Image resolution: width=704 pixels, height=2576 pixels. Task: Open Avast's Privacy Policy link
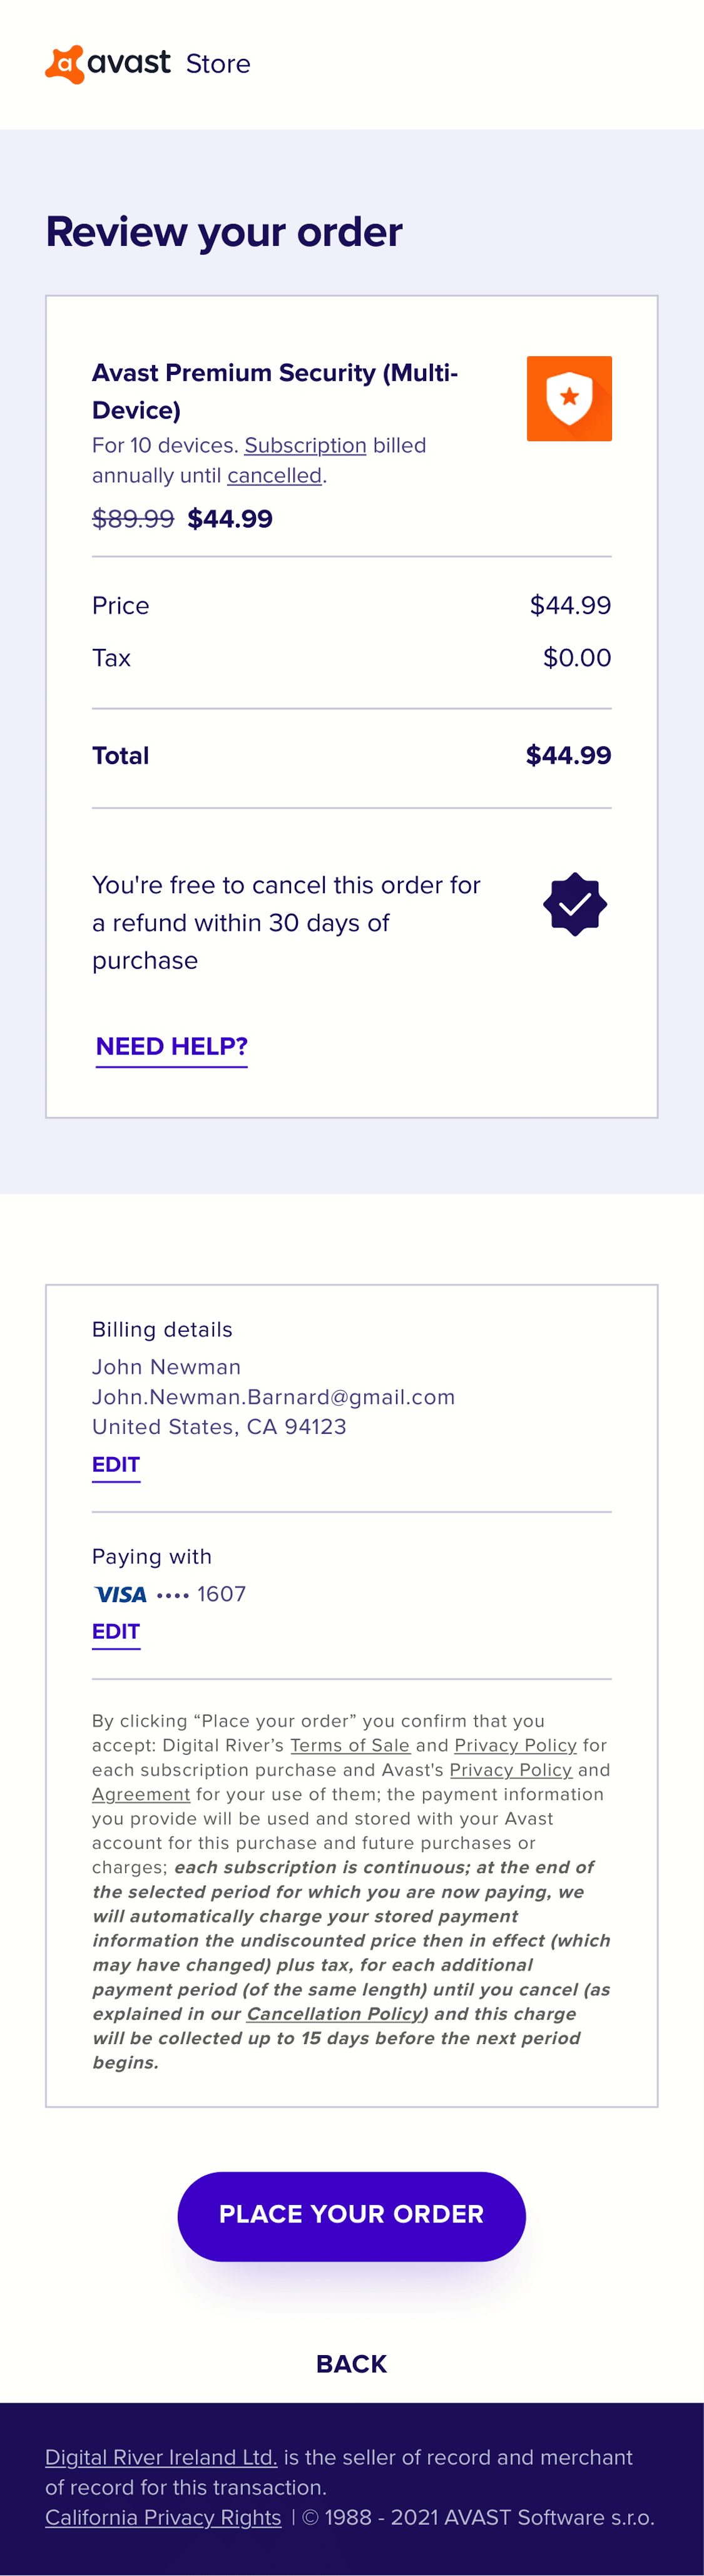[511, 1770]
